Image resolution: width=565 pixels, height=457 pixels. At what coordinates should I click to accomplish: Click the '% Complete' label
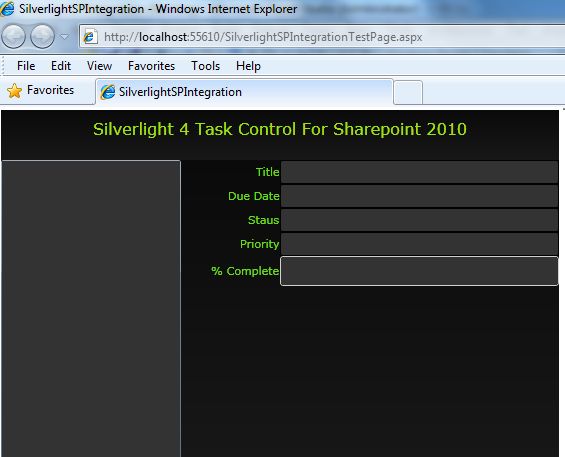click(x=245, y=271)
